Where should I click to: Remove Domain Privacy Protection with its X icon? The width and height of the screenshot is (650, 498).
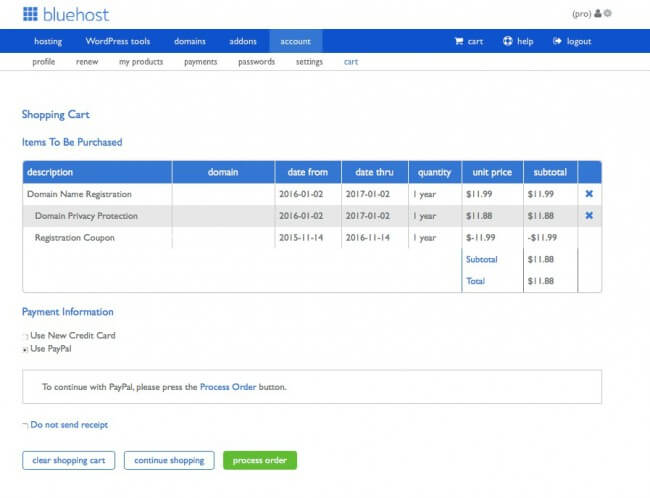point(589,216)
